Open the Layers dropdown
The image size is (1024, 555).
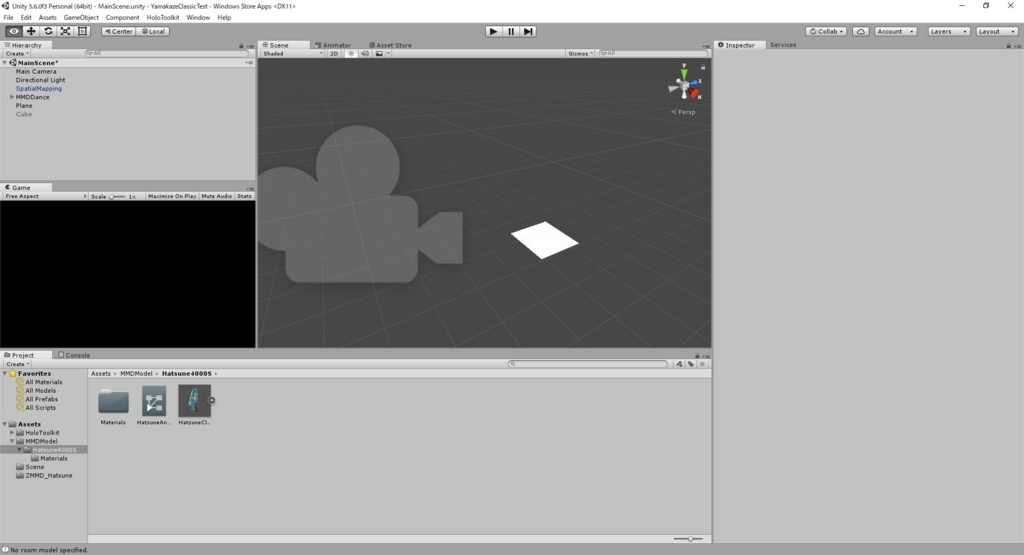click(948, 31)
